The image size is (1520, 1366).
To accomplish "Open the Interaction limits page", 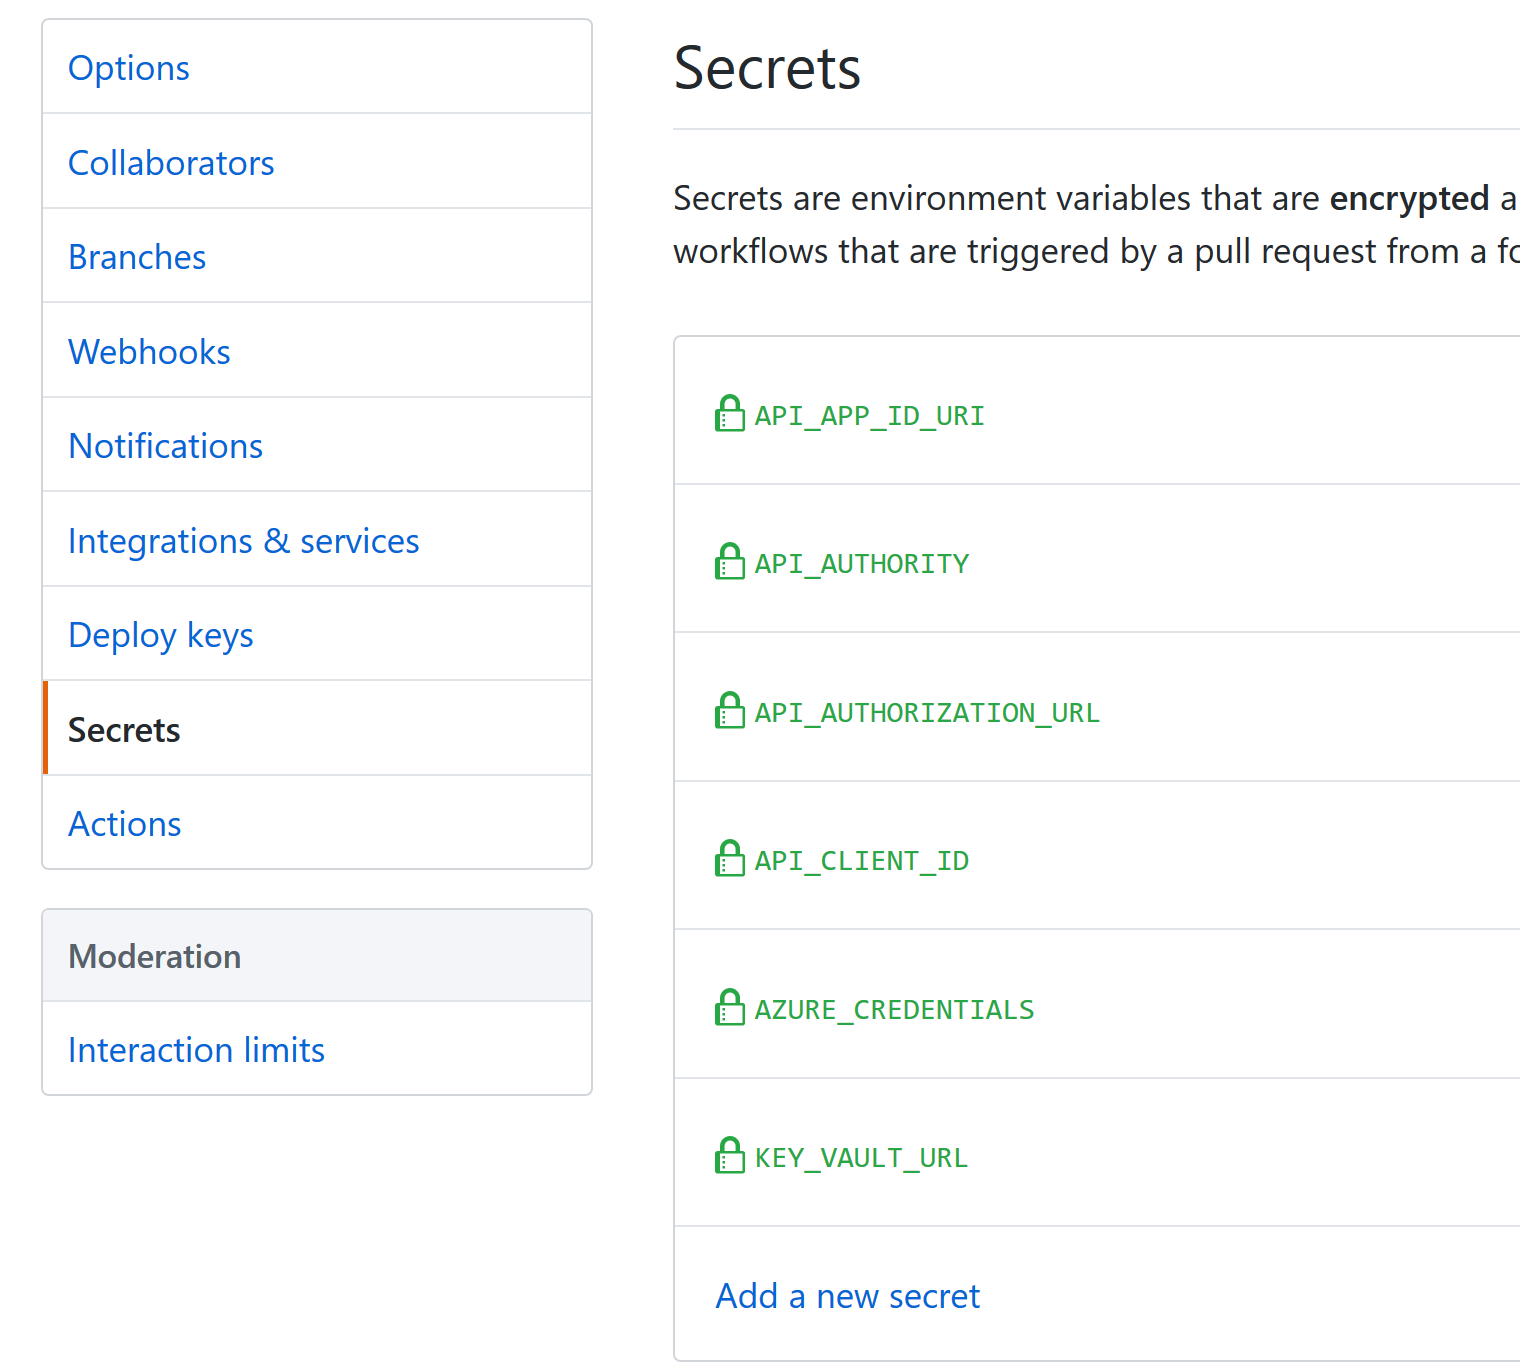I will [x=196, y=1049].
